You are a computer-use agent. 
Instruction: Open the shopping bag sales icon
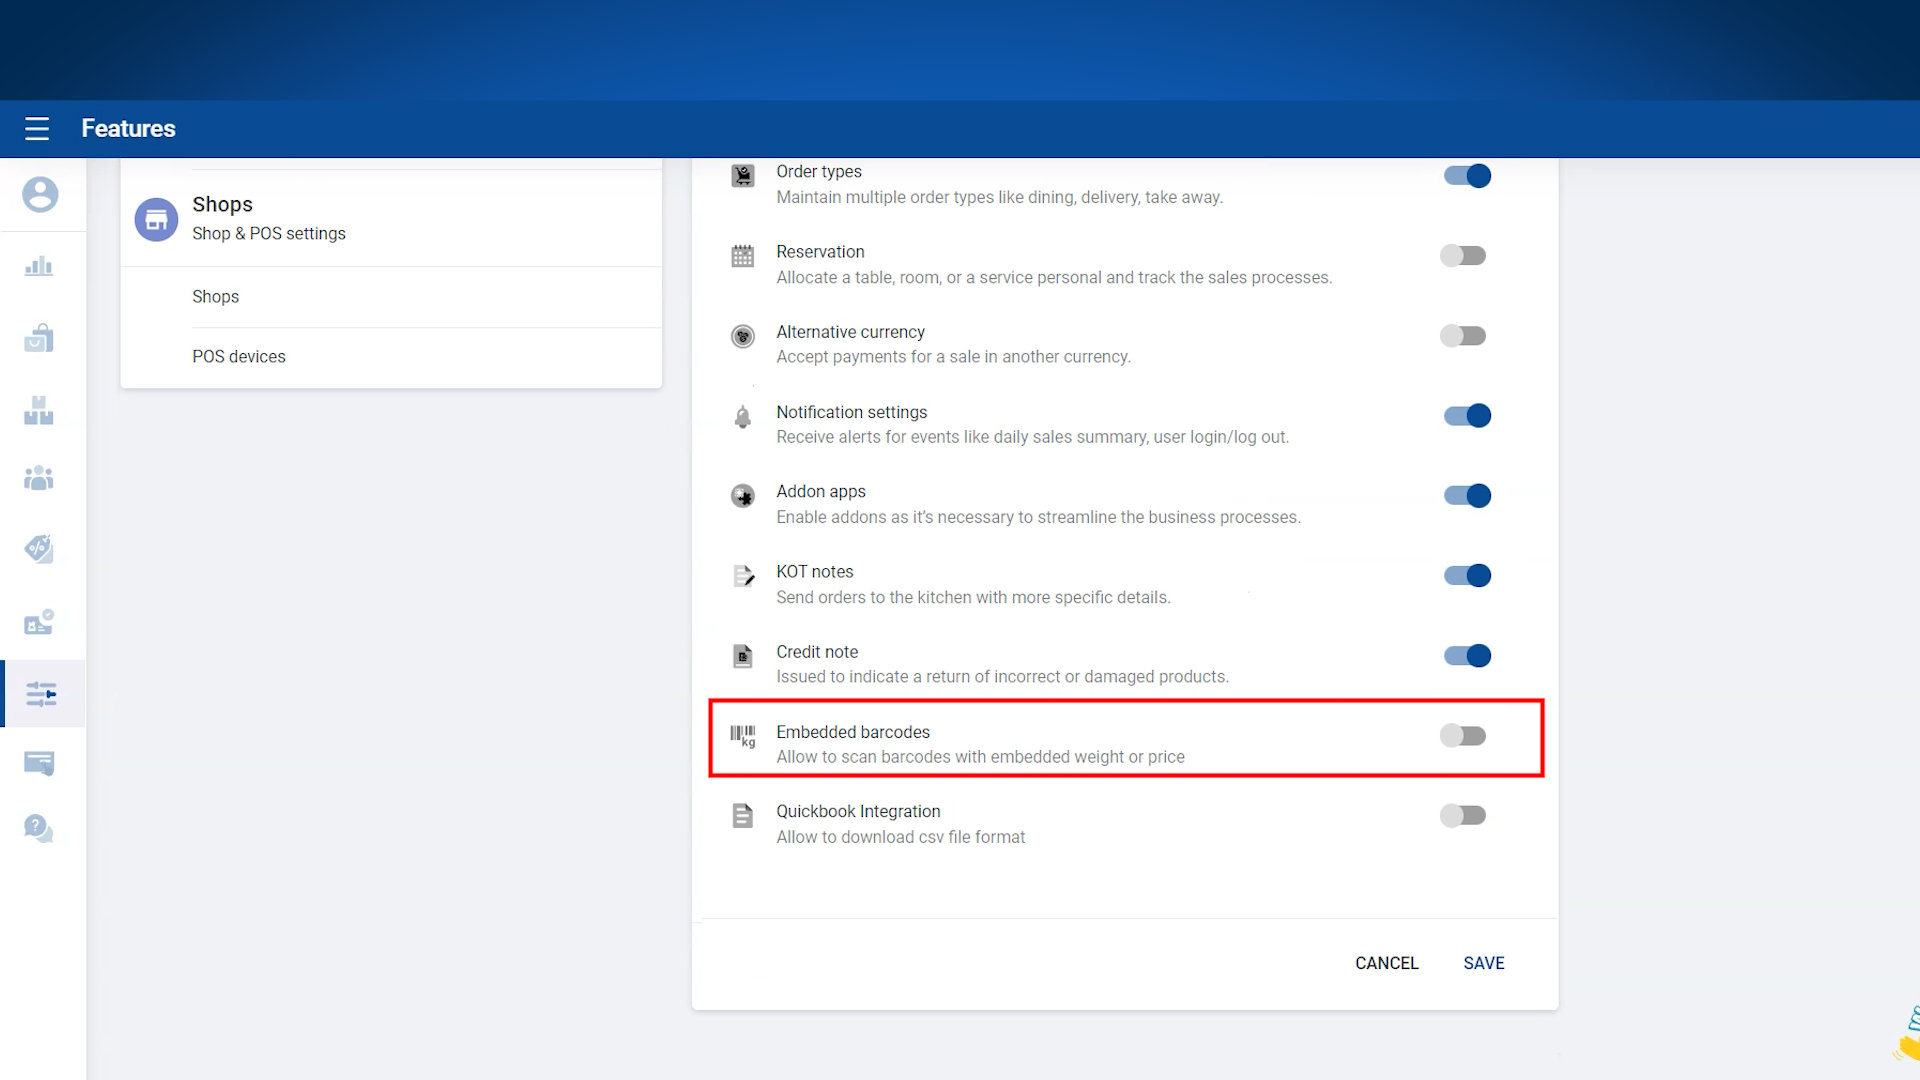(x=39, y=338)
